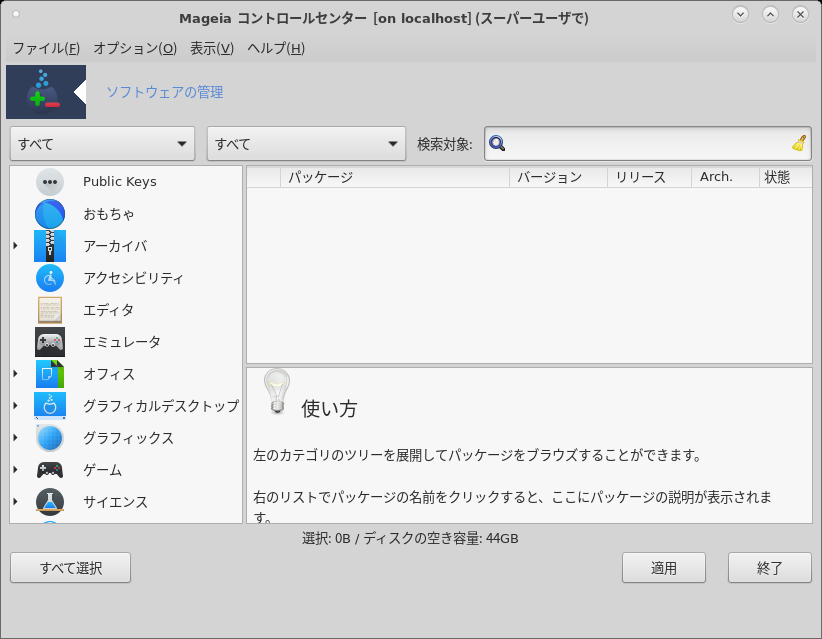Viewport: 822px width, 639px height.
Task: Click the アクセシビリティ wheelchair icon
Action: coord(50,278)
